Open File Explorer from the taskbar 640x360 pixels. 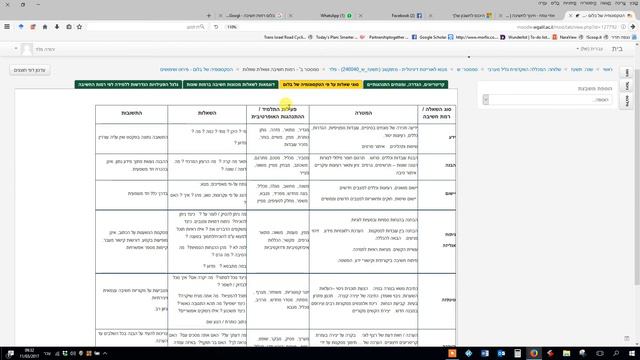[567, 353]
